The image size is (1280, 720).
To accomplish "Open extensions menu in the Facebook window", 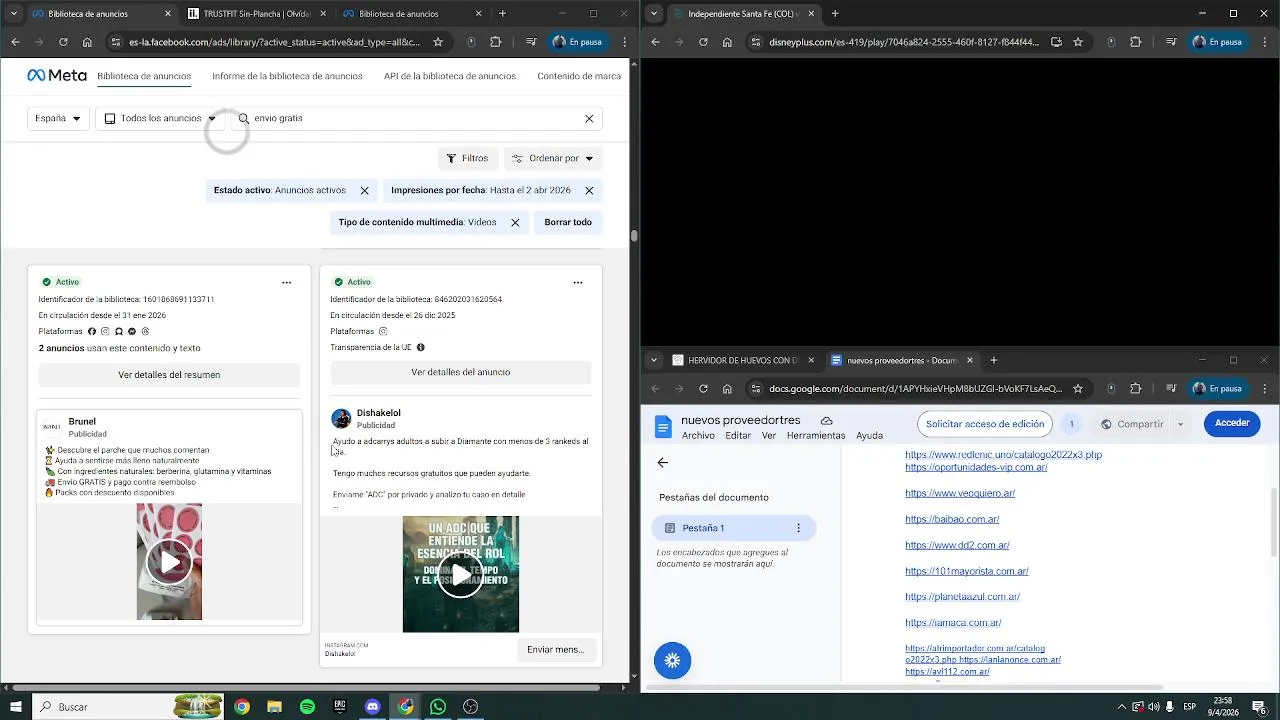I will coord(495,42).
